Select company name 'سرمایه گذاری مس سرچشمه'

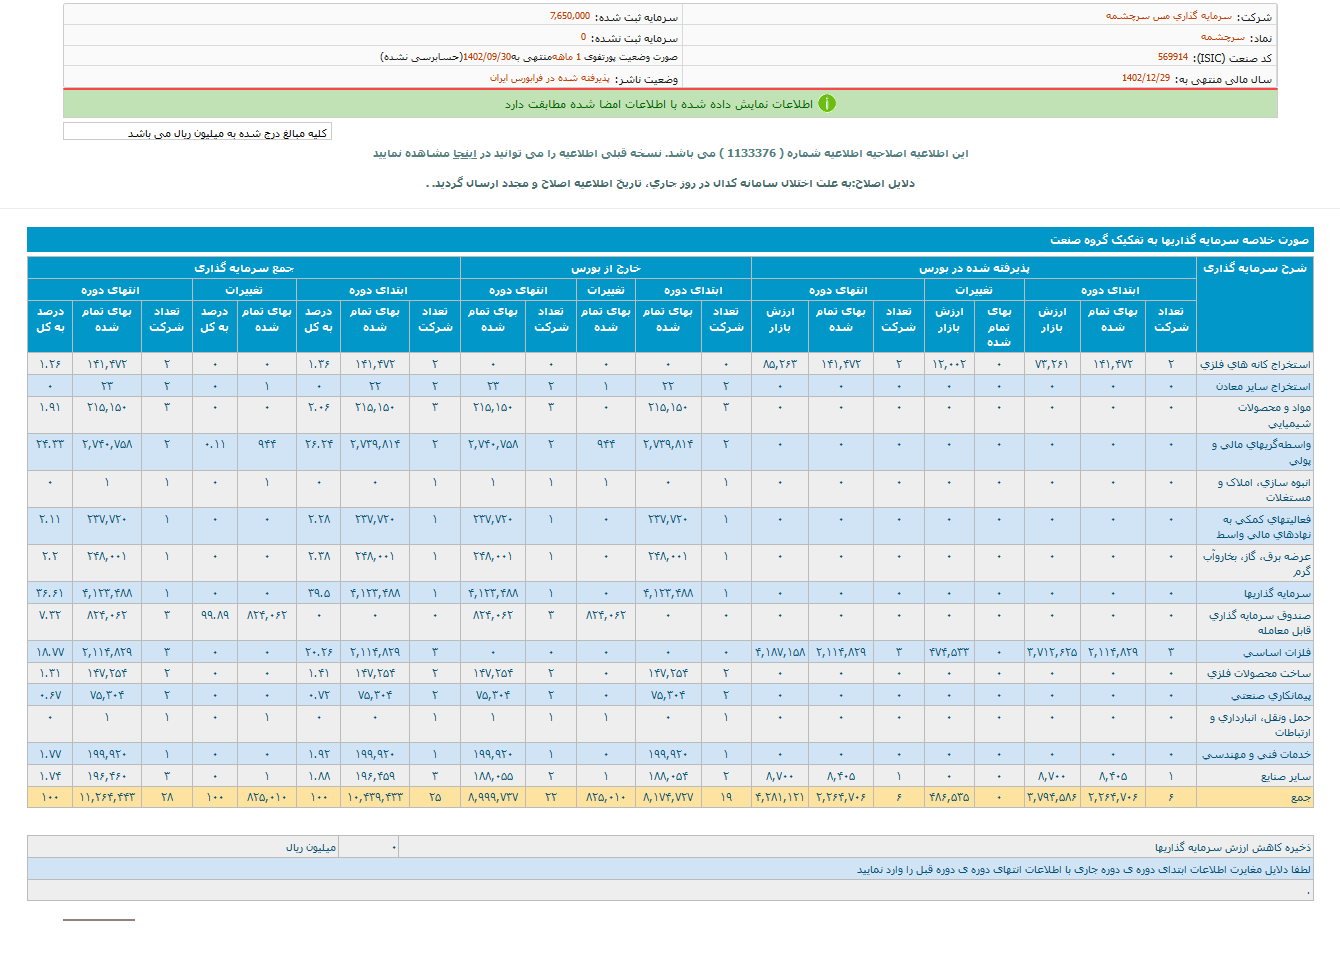pos(1168,17)
